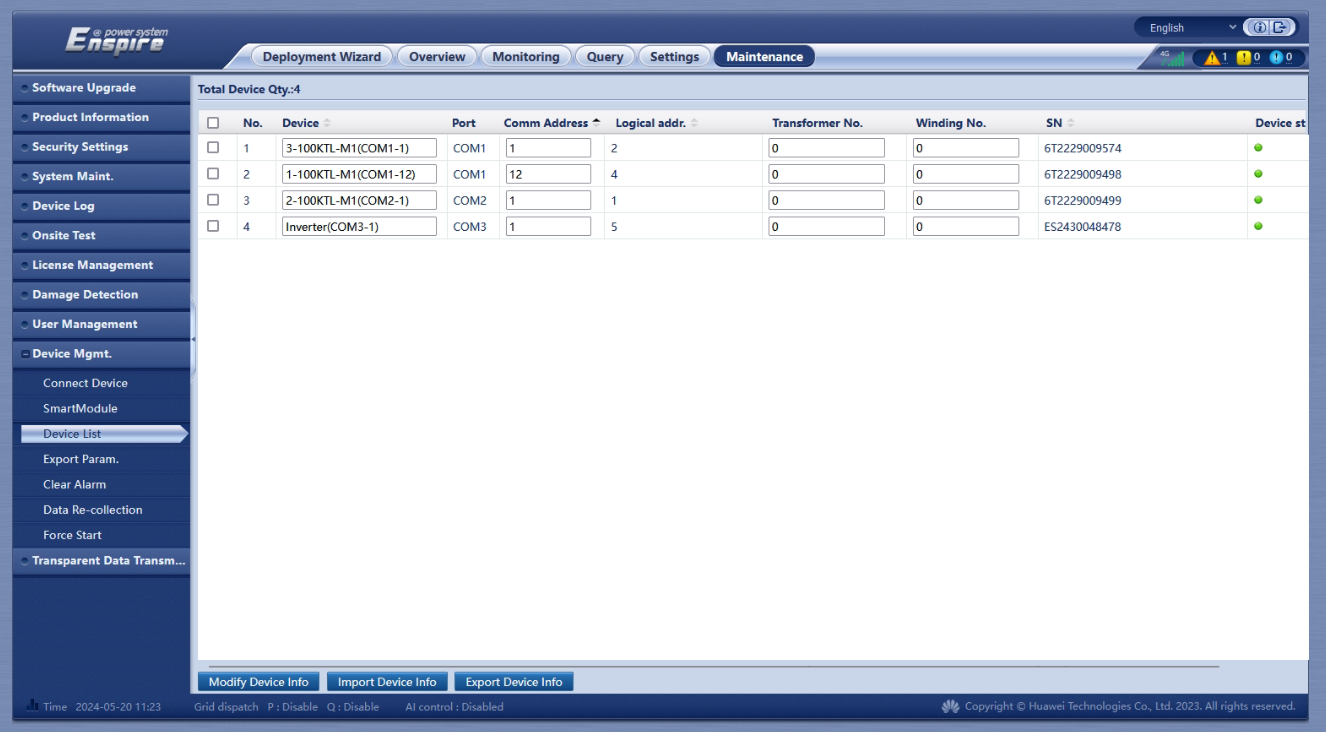The height and width of the screenshot is (732, 1326).
Task: Edit device name field 3-100KTL-M1(COM1-1)
Action: (360, 148)
